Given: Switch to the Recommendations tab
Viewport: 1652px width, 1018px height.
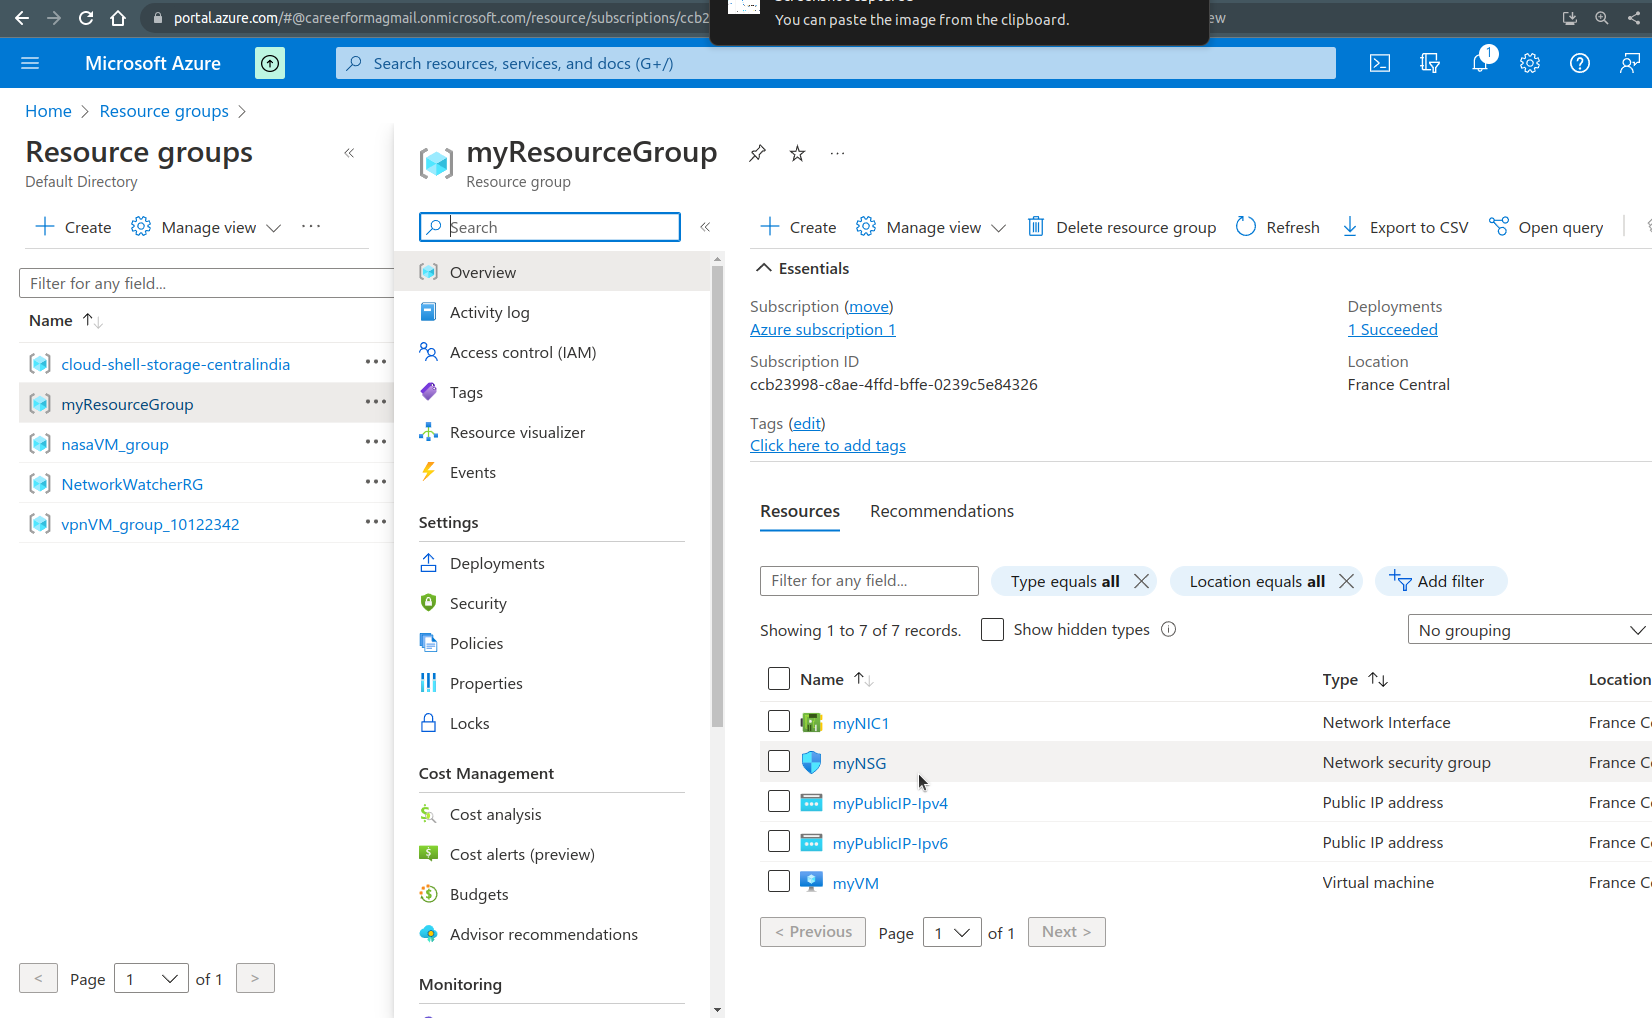Looking at the screenshot, I should [941, 511].
